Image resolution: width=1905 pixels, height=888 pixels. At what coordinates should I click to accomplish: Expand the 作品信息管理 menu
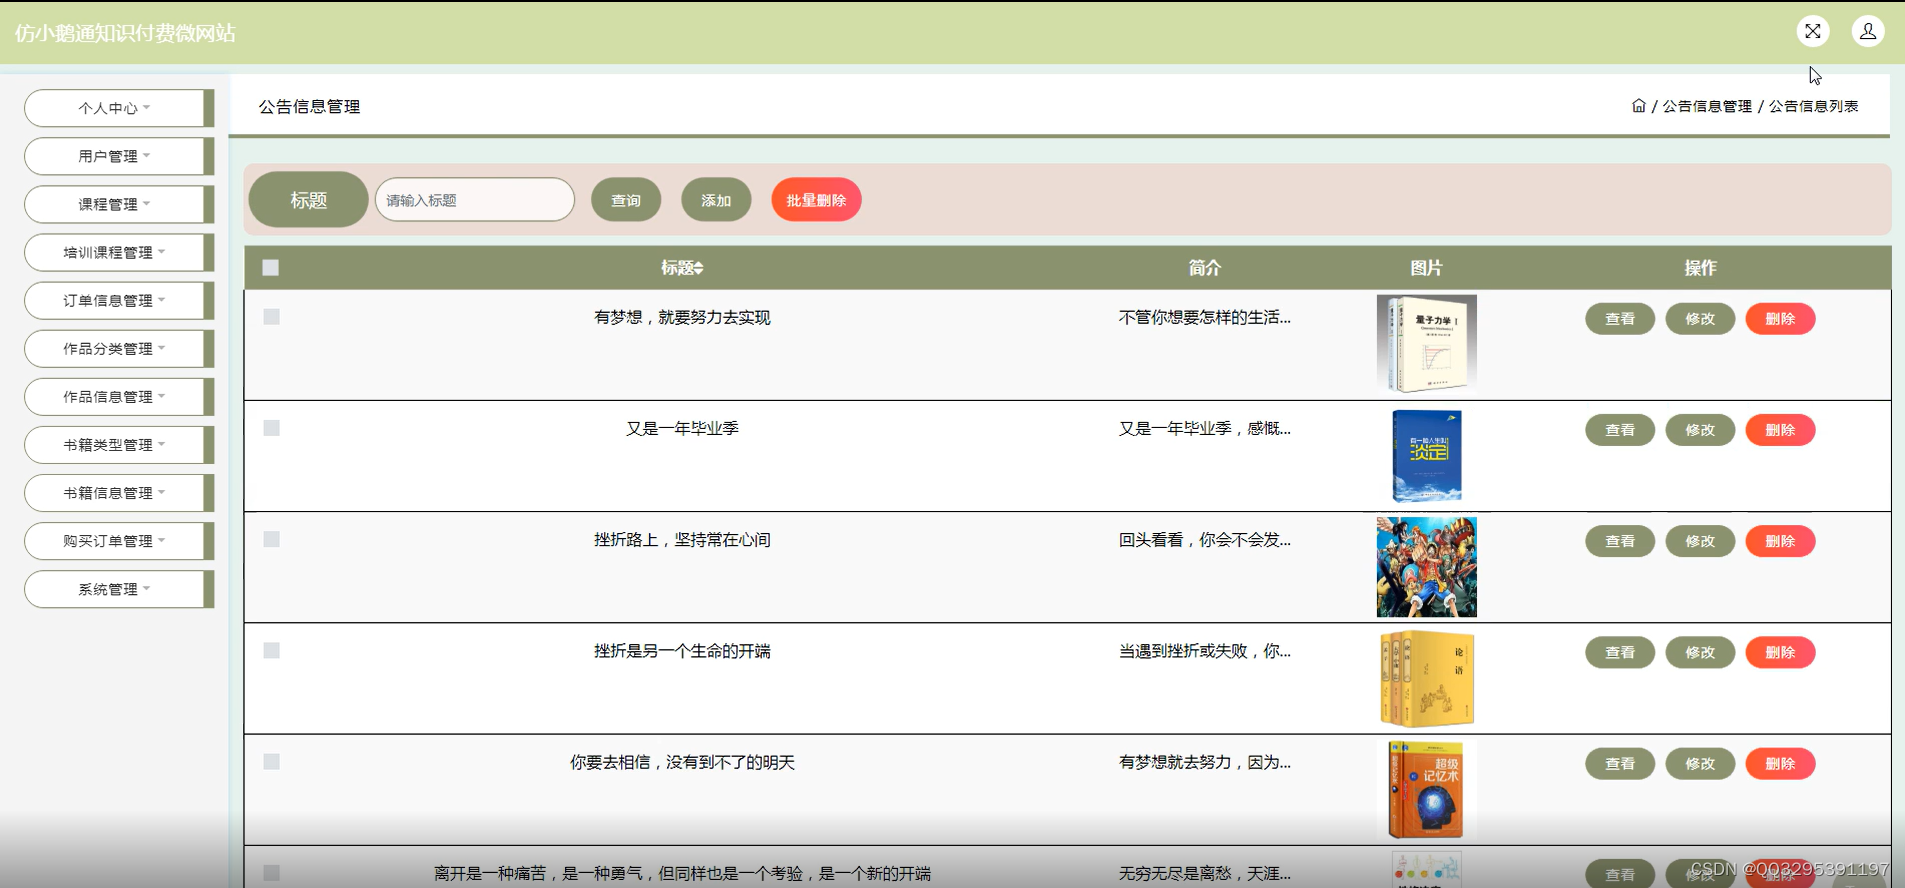(x=119, y=397)
